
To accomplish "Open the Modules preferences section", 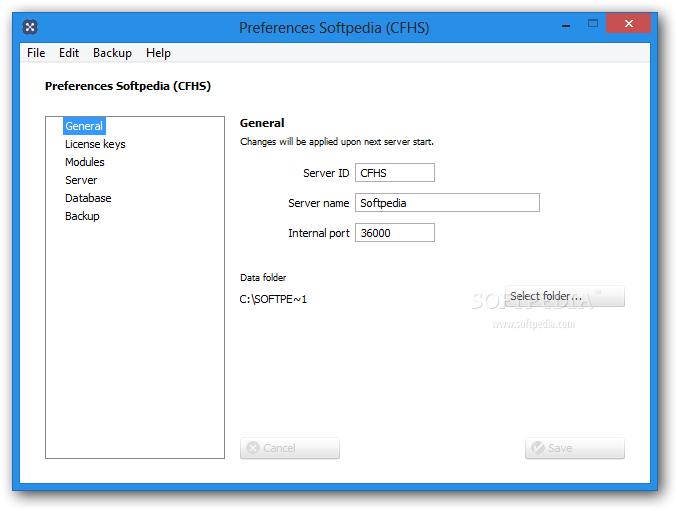I will pos(85,162).
